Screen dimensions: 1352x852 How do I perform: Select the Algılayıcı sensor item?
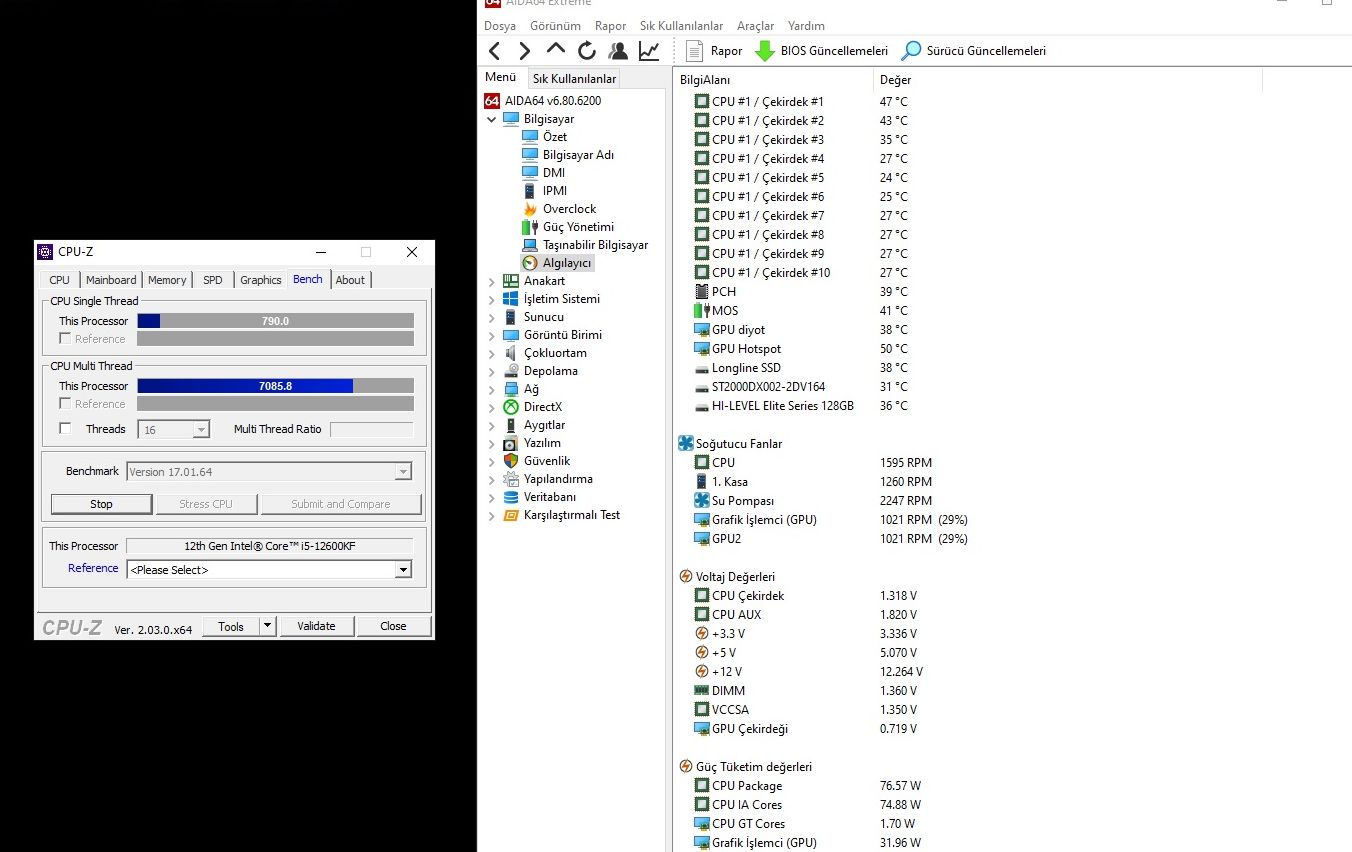tap(567, 263)
